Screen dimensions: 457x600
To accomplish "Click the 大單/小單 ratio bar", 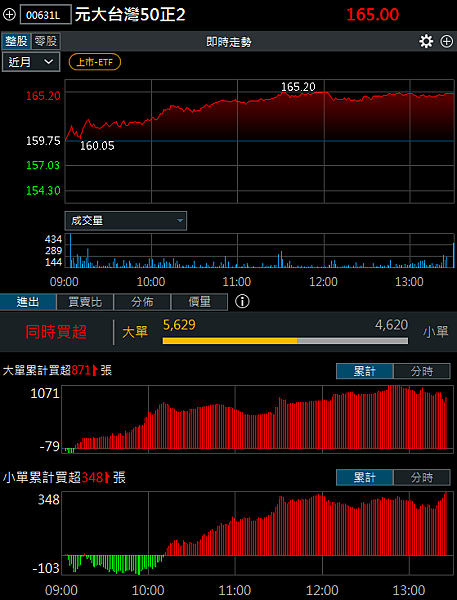I will [x=285, y=341].
